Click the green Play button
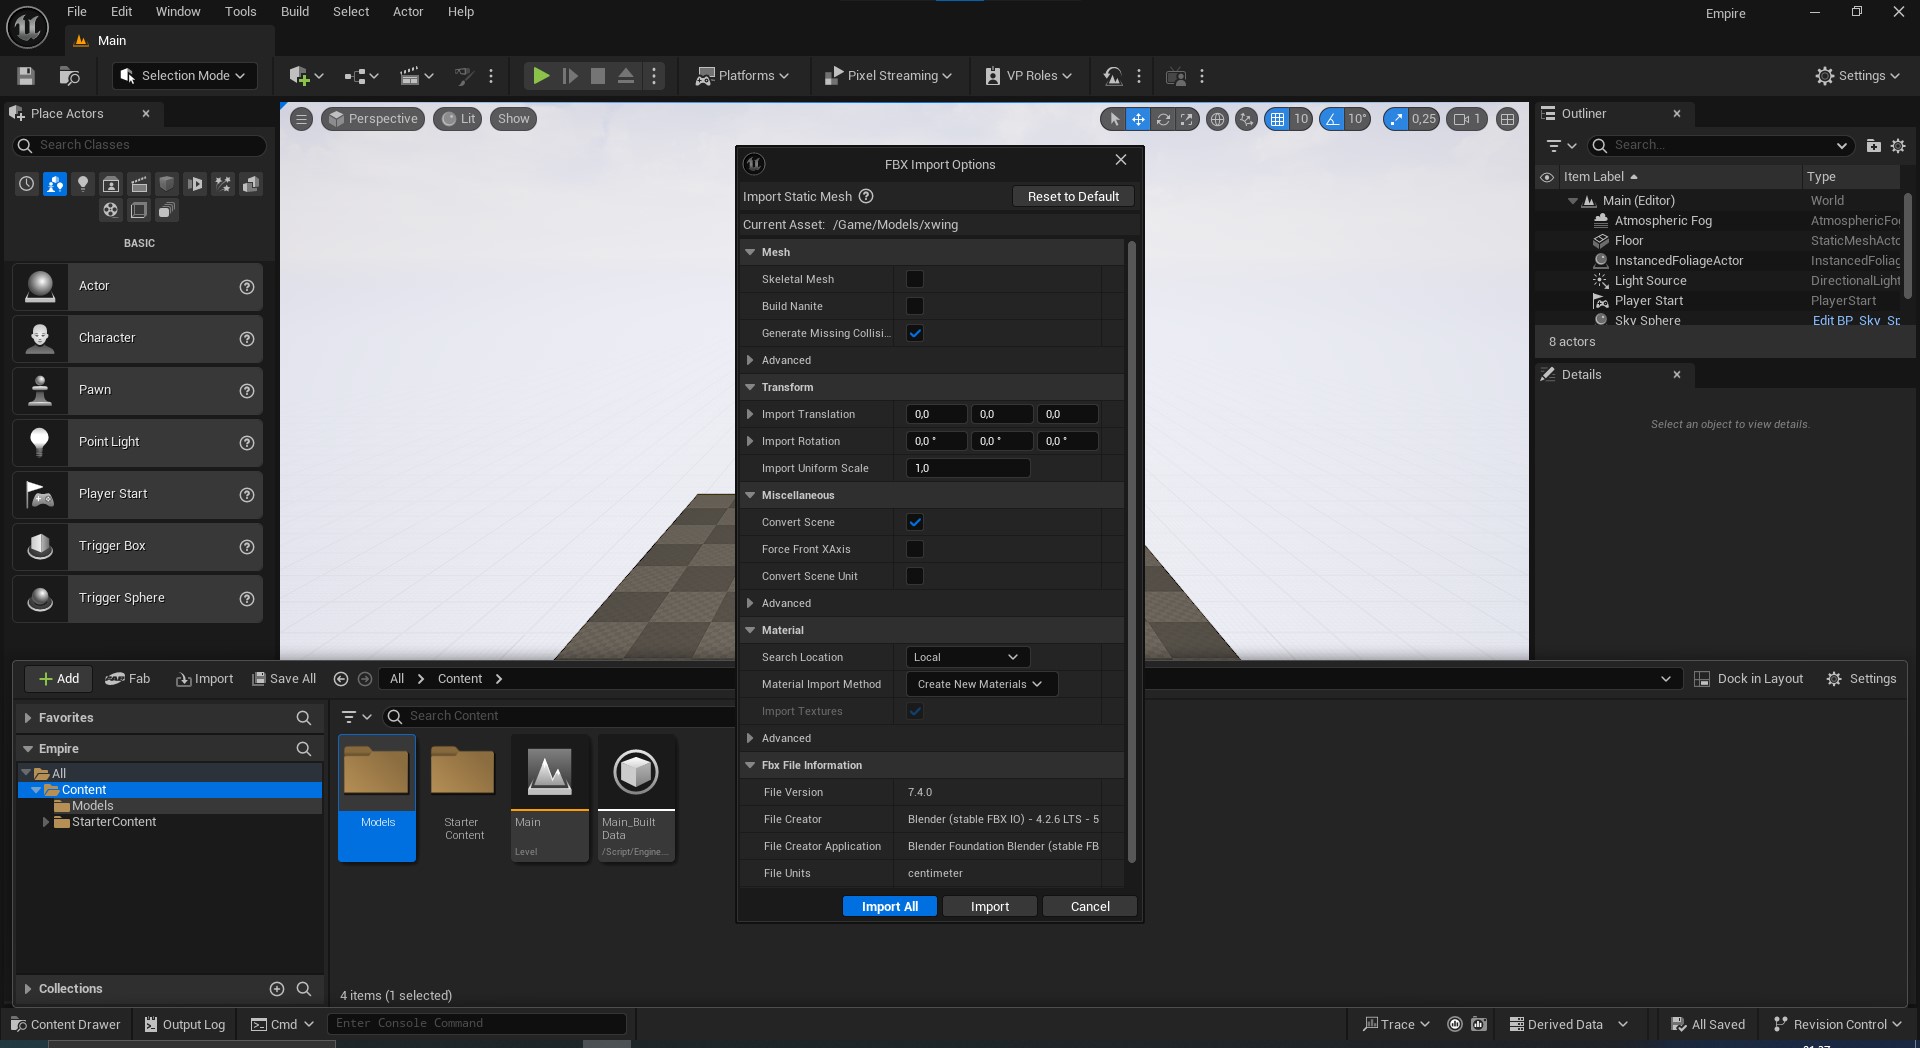This screenshot has width=1920, height=1048. (541, 76)
